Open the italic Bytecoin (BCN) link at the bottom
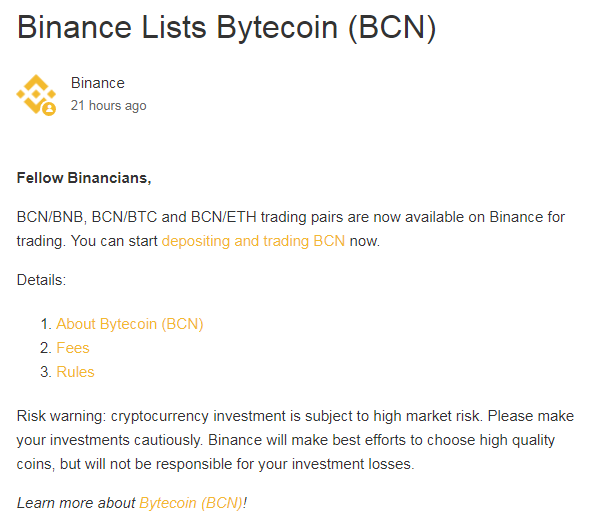 pyautogui.click(x=191, y=503)
